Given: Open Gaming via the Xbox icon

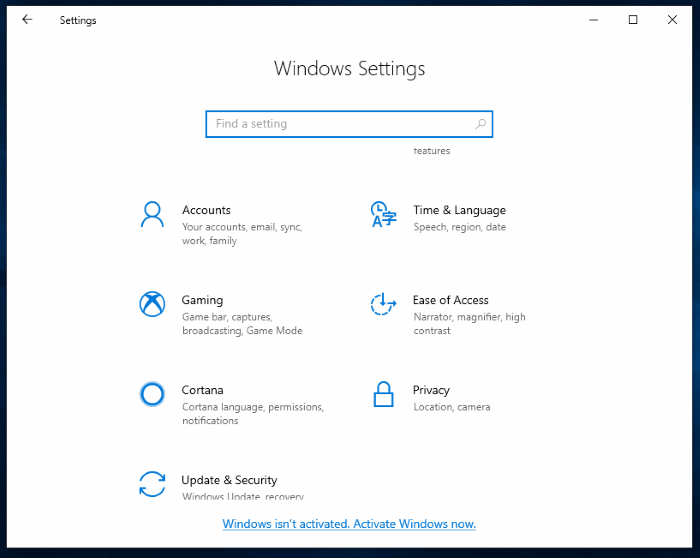Looking at the screenshot, I should coord(152,304).
